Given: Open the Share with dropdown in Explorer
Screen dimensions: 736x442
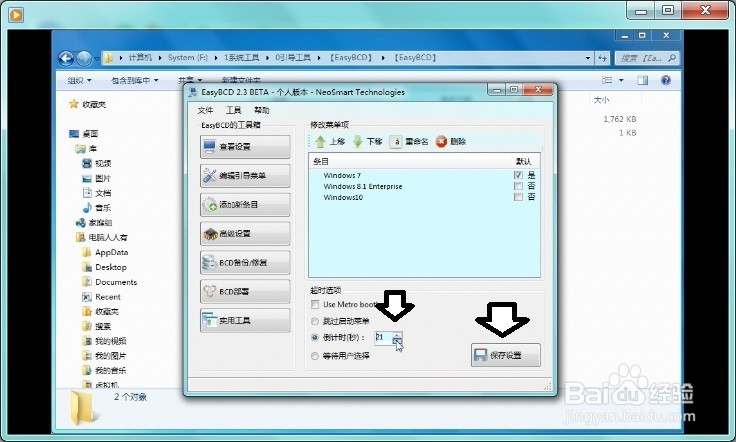Looking at the screenshot, I should click(190, 80).
